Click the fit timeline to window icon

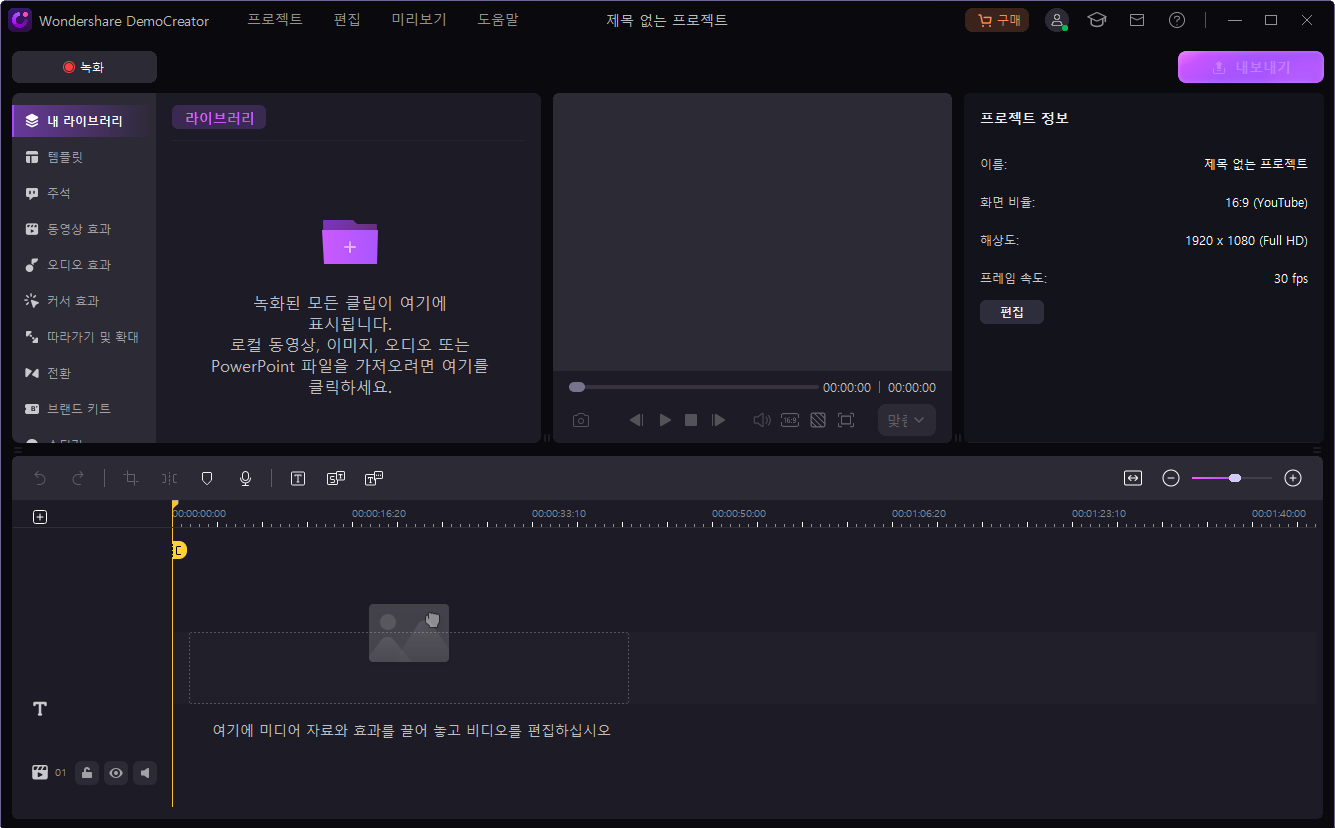click(1133, 478)
